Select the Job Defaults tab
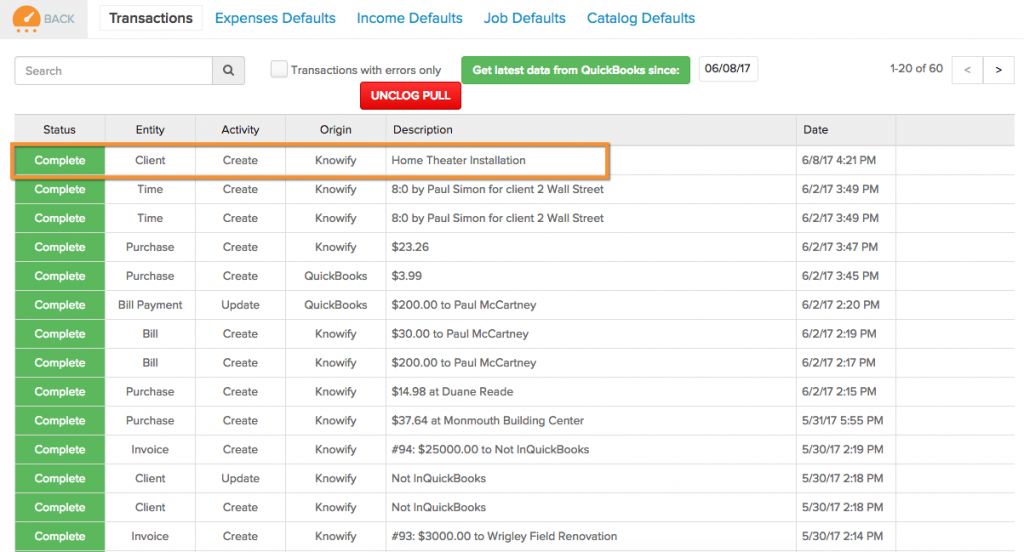1024x552 pixels. coord(524,18)
